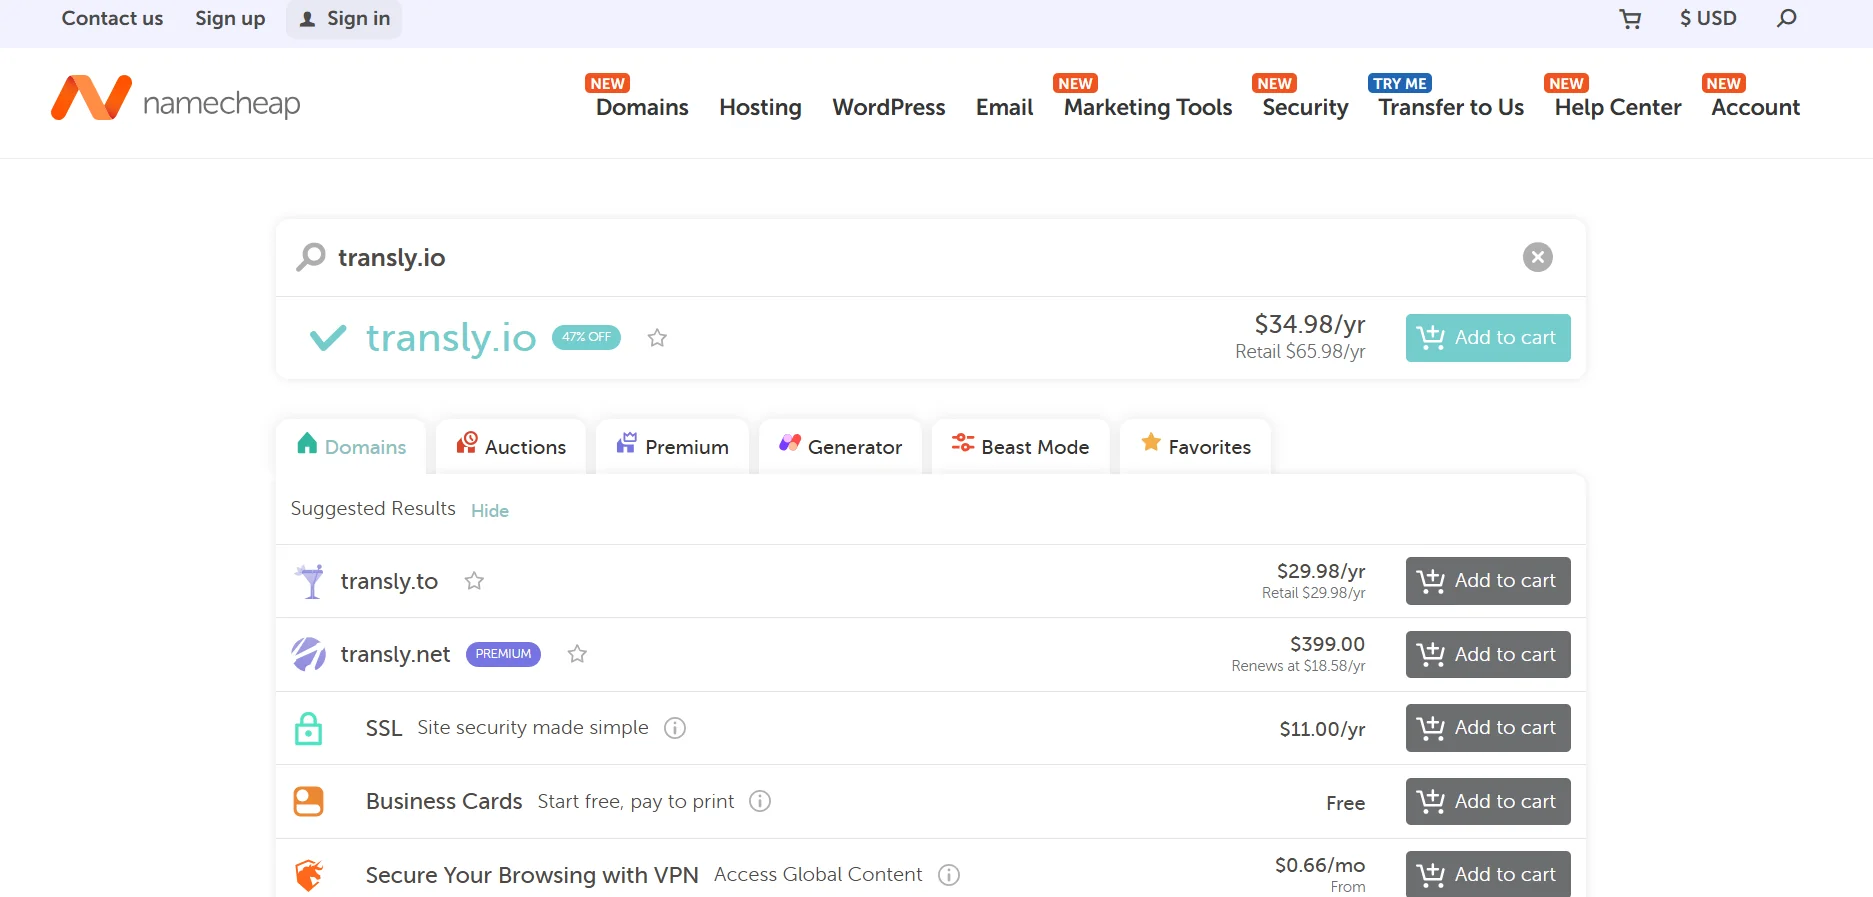Add transly.to to cart

(1487, 581)
